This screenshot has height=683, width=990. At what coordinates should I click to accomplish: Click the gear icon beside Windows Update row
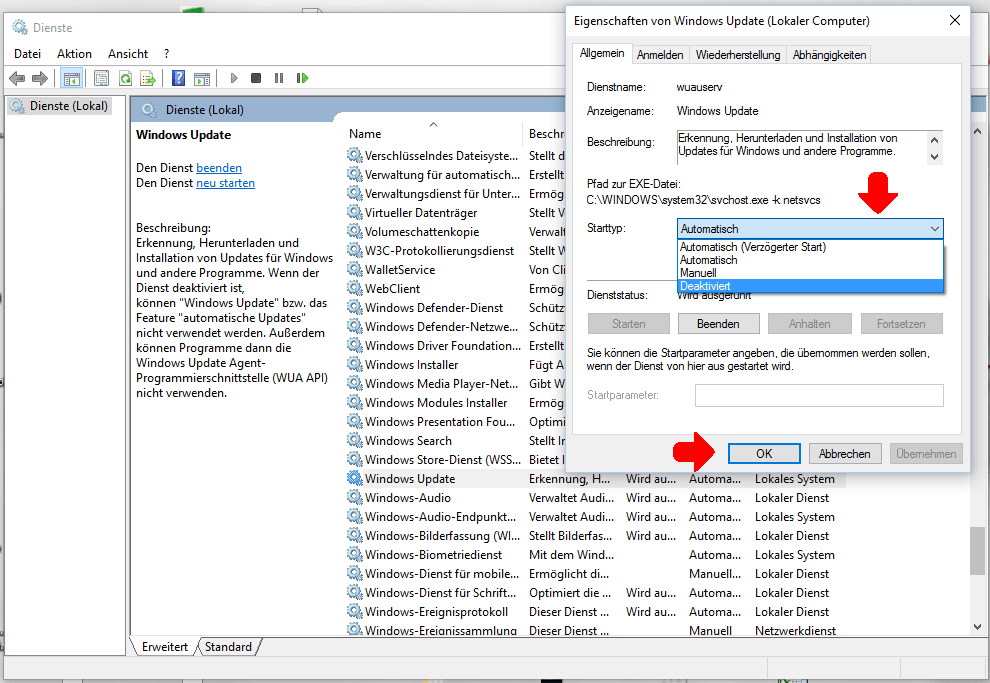coord(354,478)
